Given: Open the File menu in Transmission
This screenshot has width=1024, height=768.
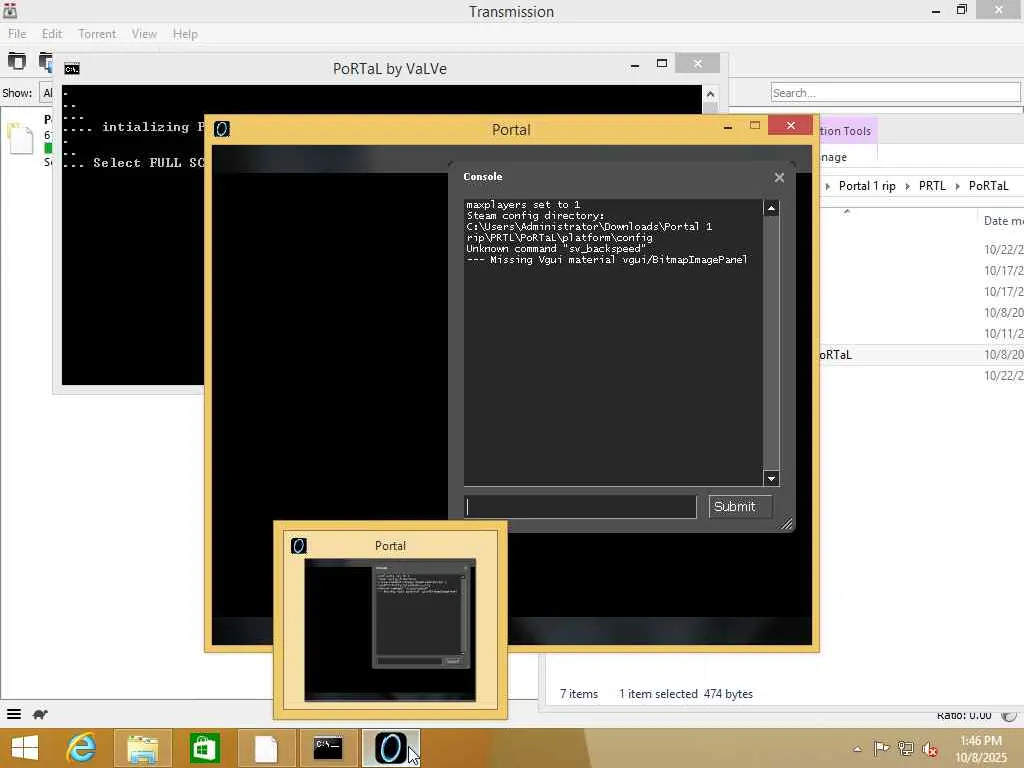Looking at the screenshot, I should coord(17,34).
